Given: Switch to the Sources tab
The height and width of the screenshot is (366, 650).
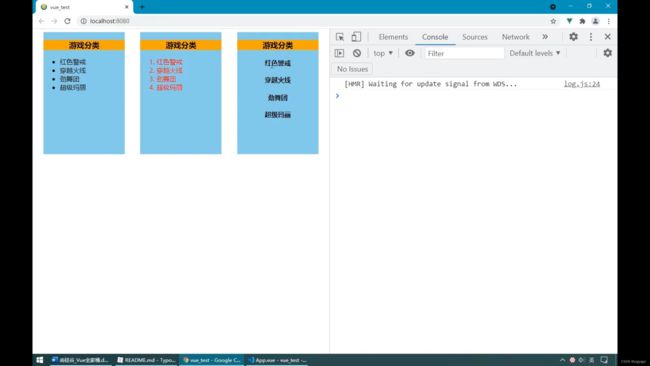Looking at the screenshot, I should [475, 37].
